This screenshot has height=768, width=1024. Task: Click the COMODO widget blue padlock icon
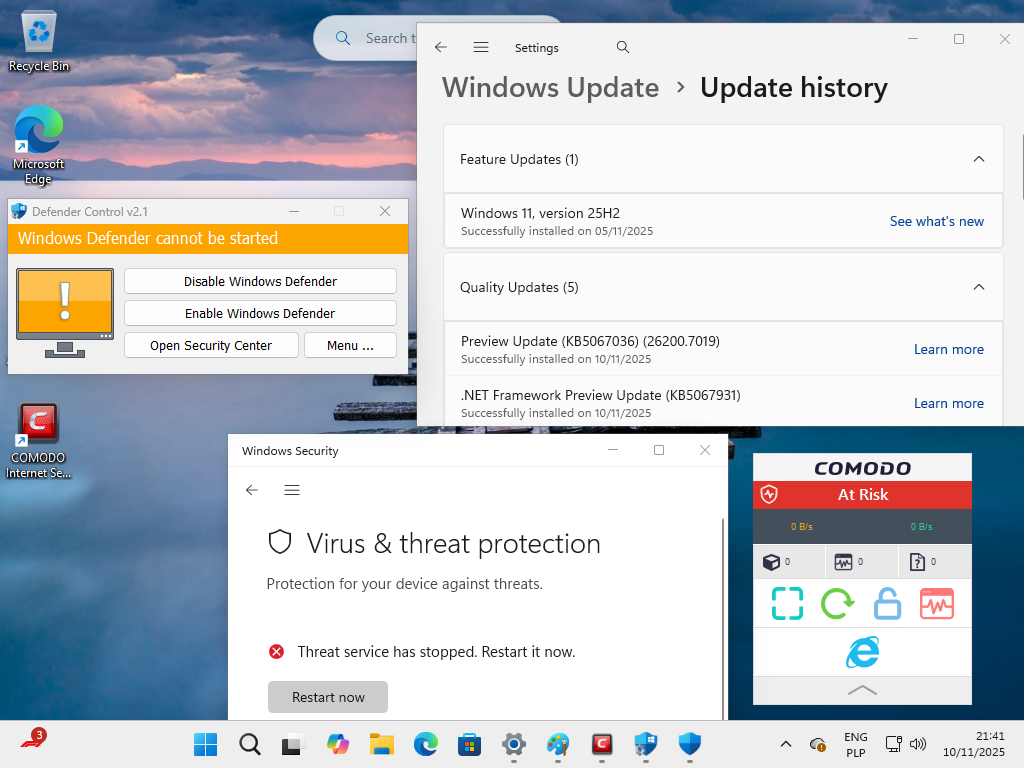click(888, 603)
